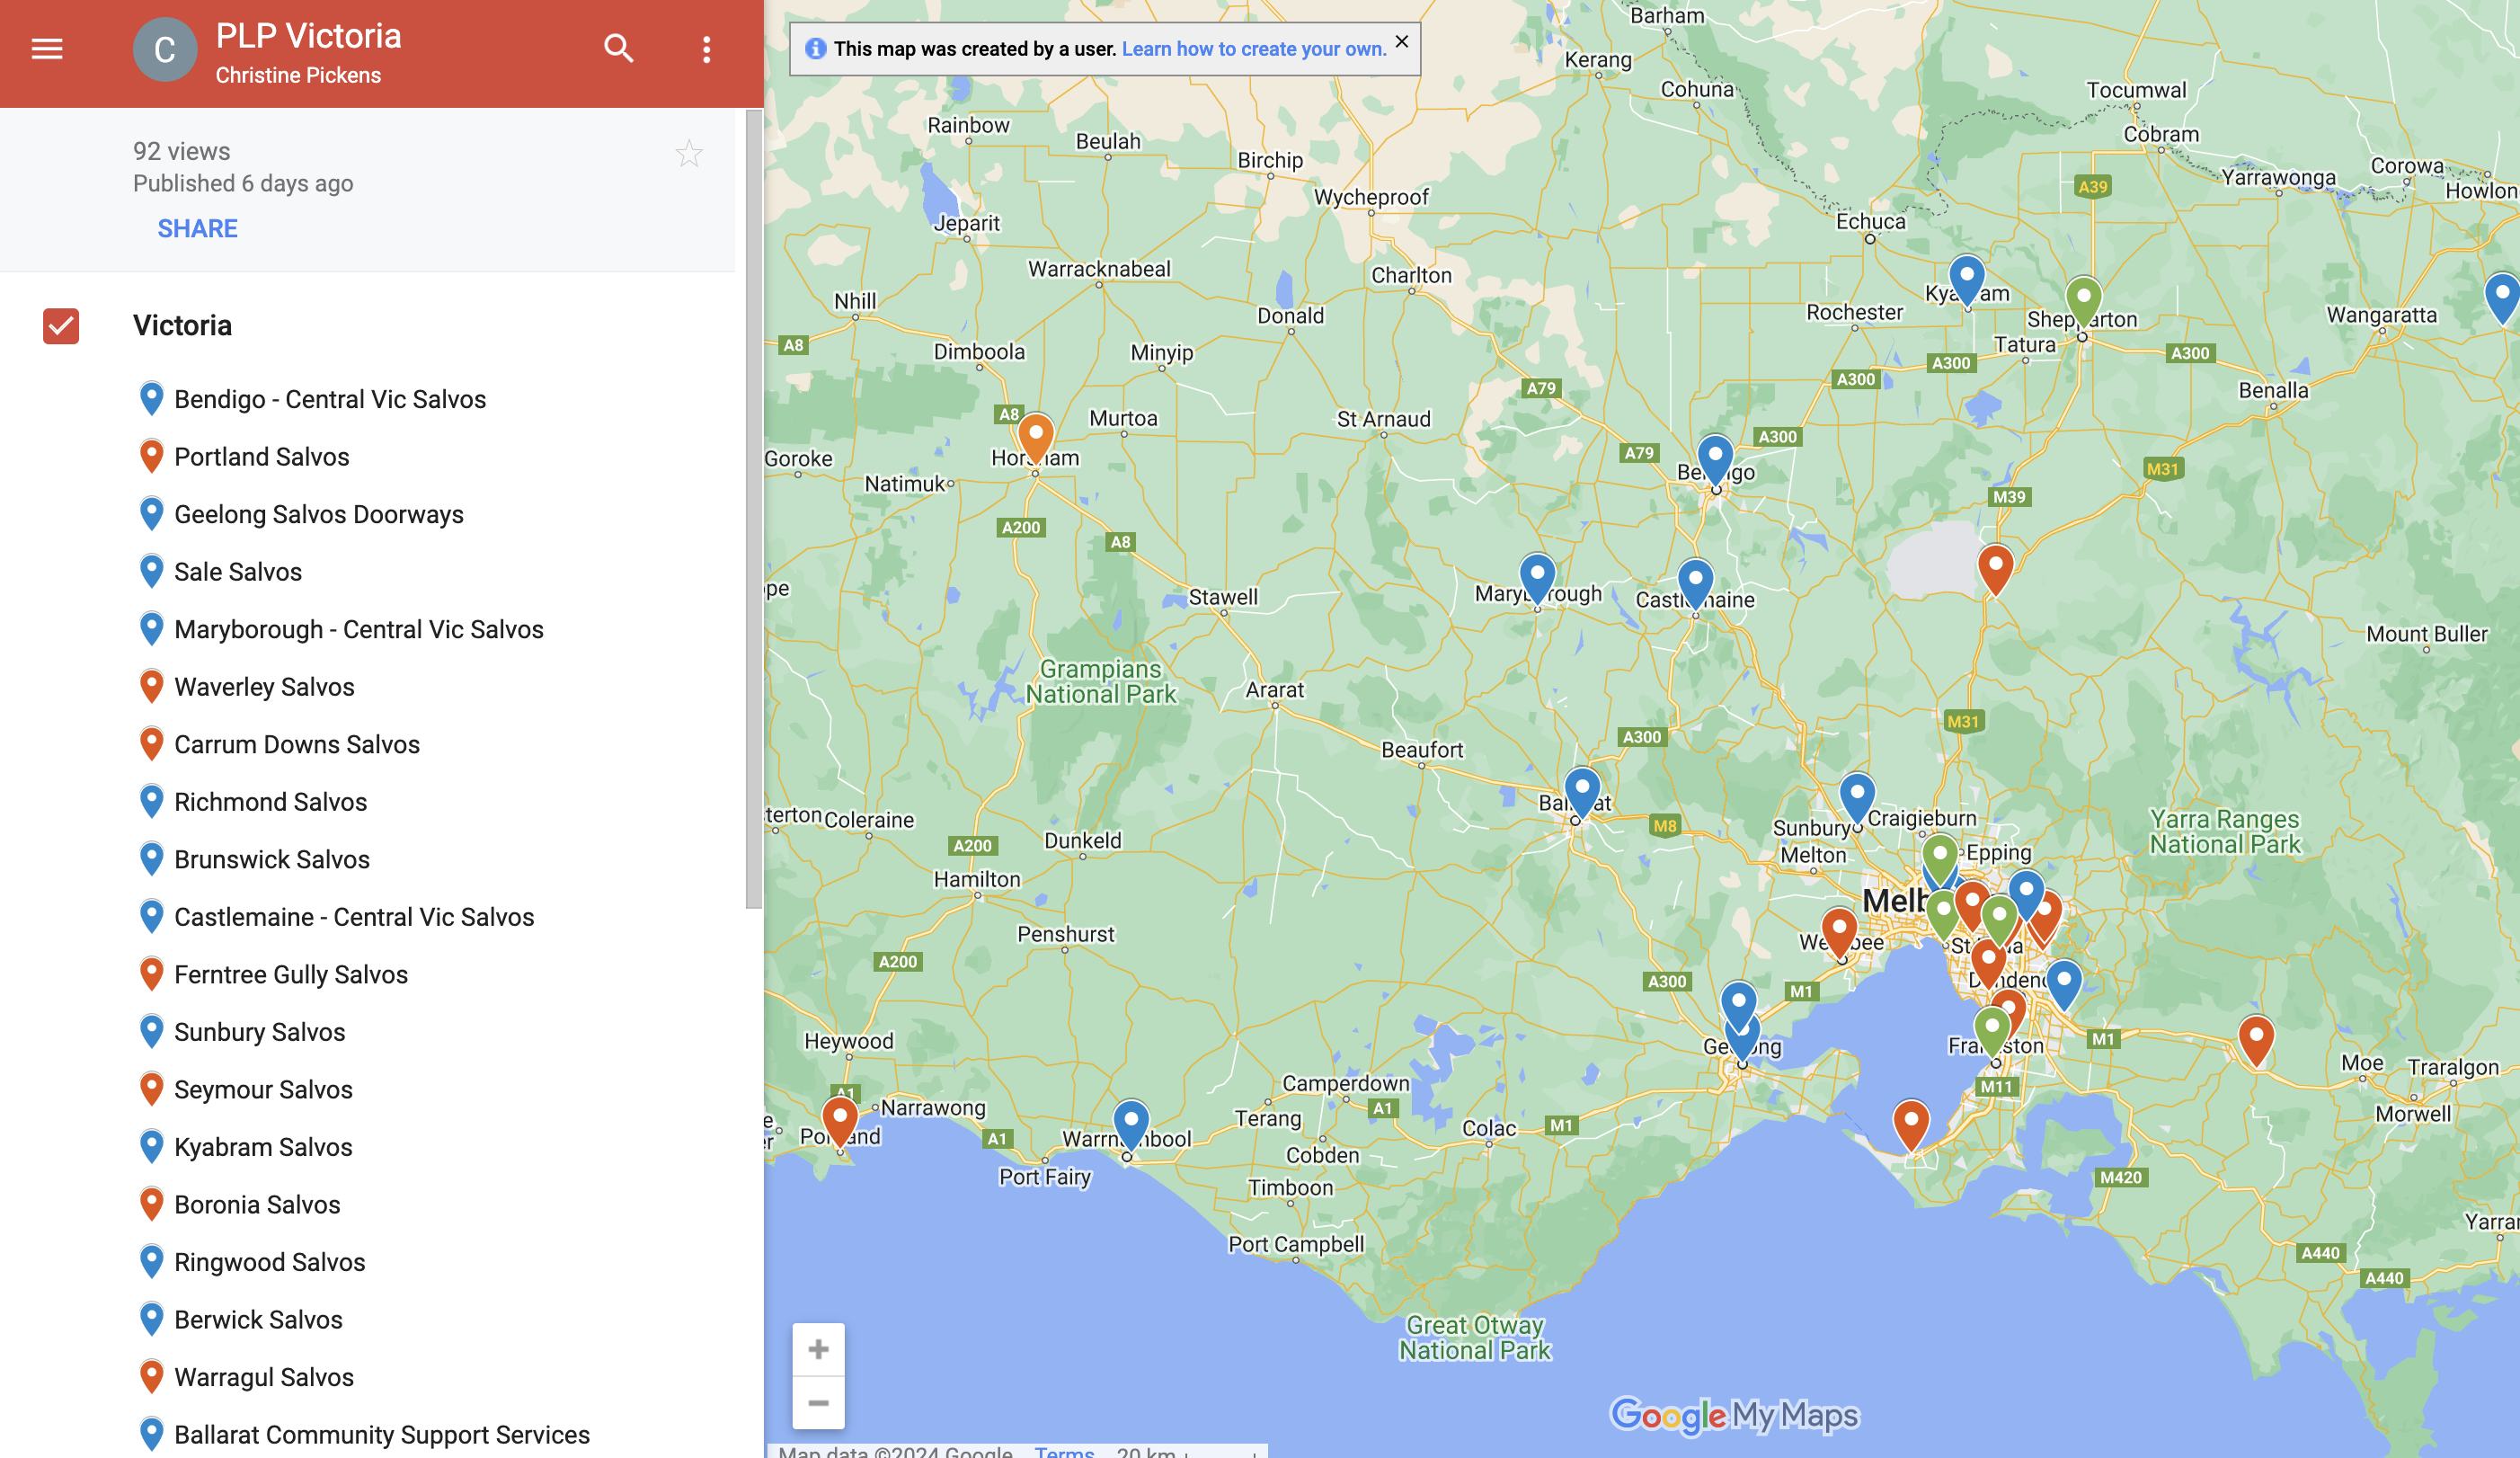Image resolution: width=2520 pixels, height=1458 pixels.
Task: Select Ballarat Community Support Services entry
Action: click(382, 1434)
